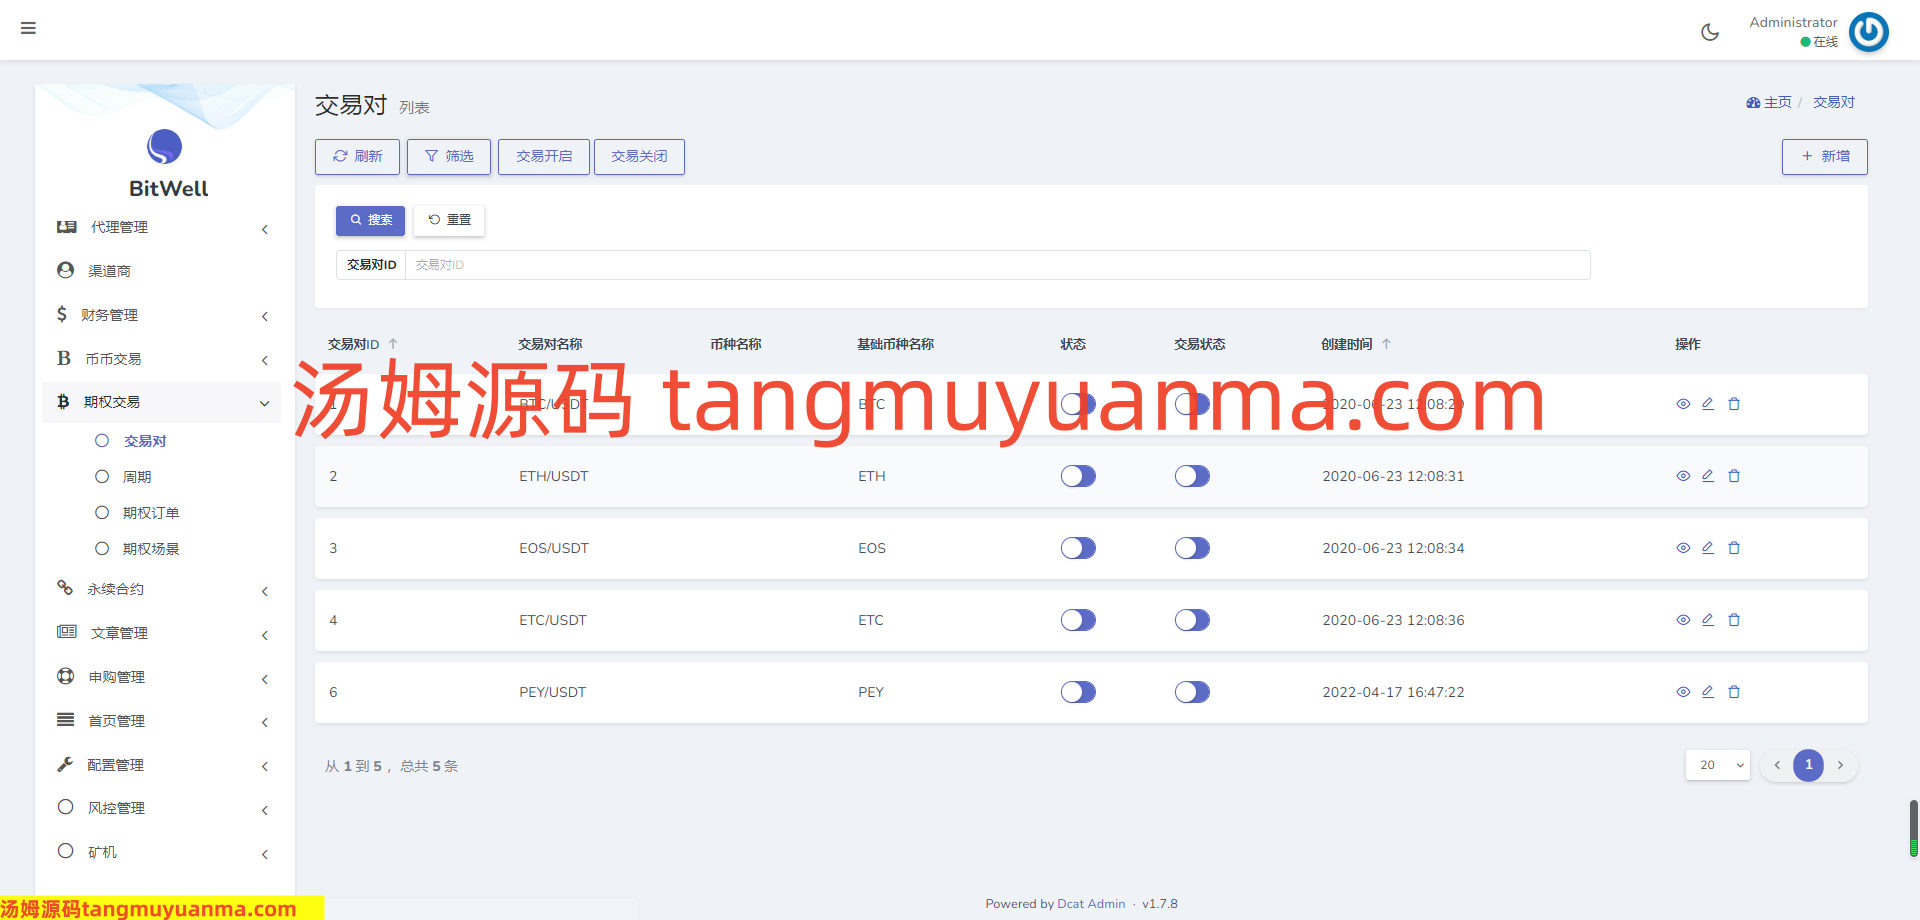
Task: Click the 交易对ID search input field
Action: [995, 265]
